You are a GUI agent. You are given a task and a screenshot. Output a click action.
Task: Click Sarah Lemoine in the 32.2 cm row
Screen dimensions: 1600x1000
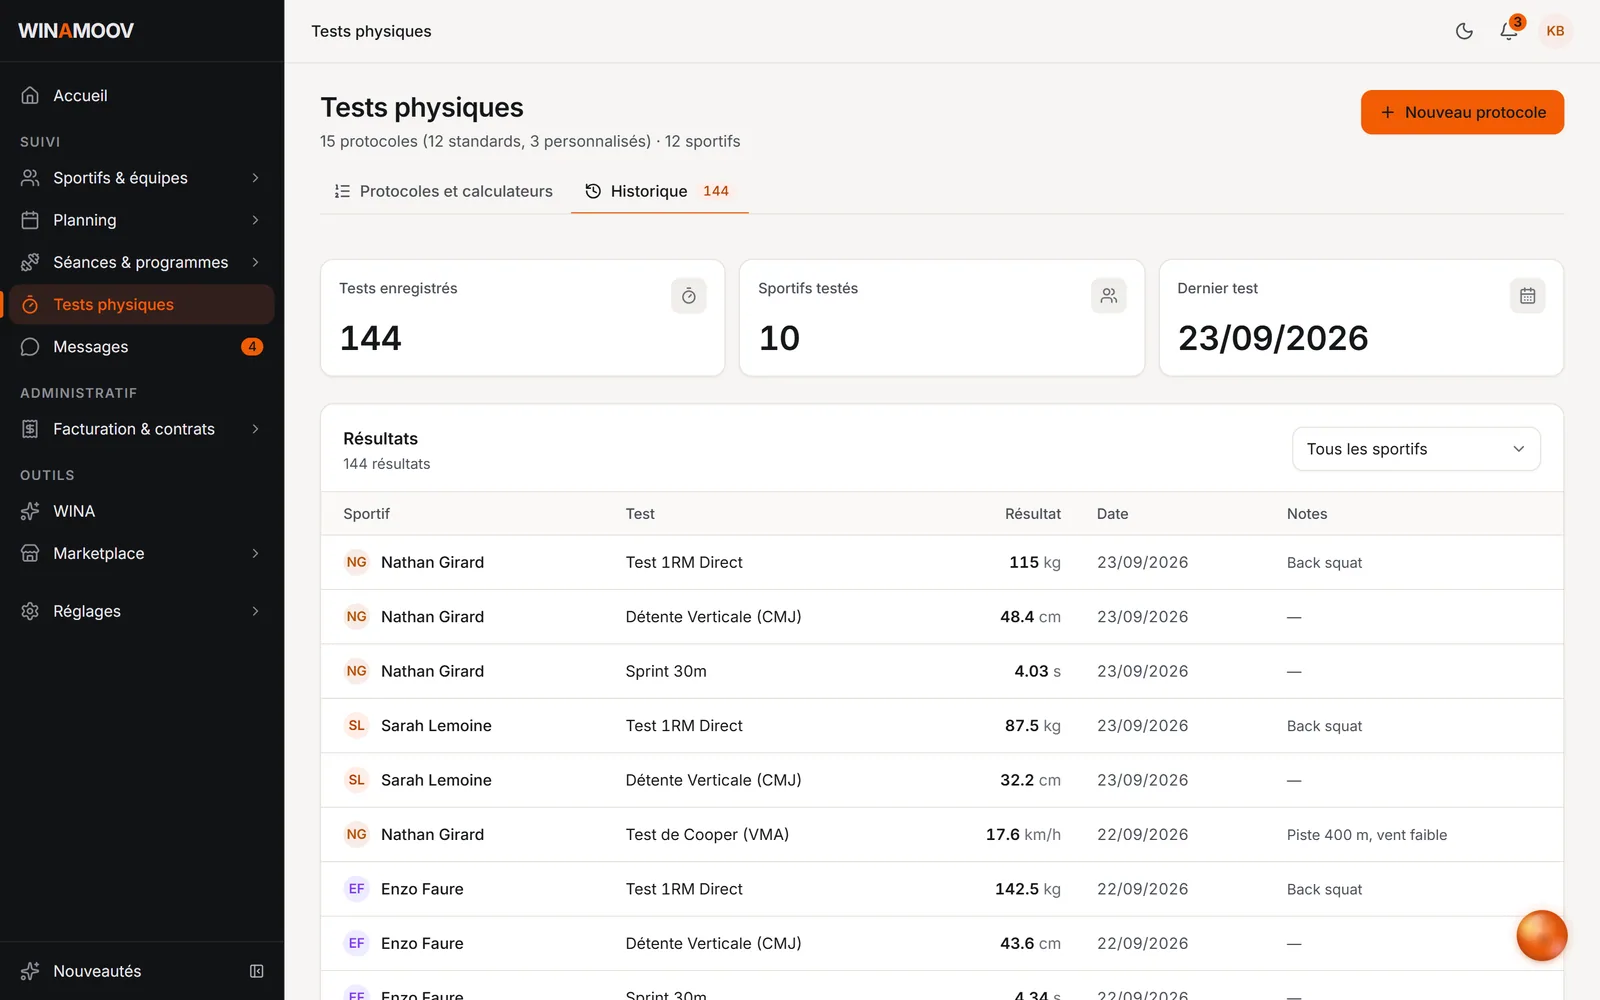(436, 780)
